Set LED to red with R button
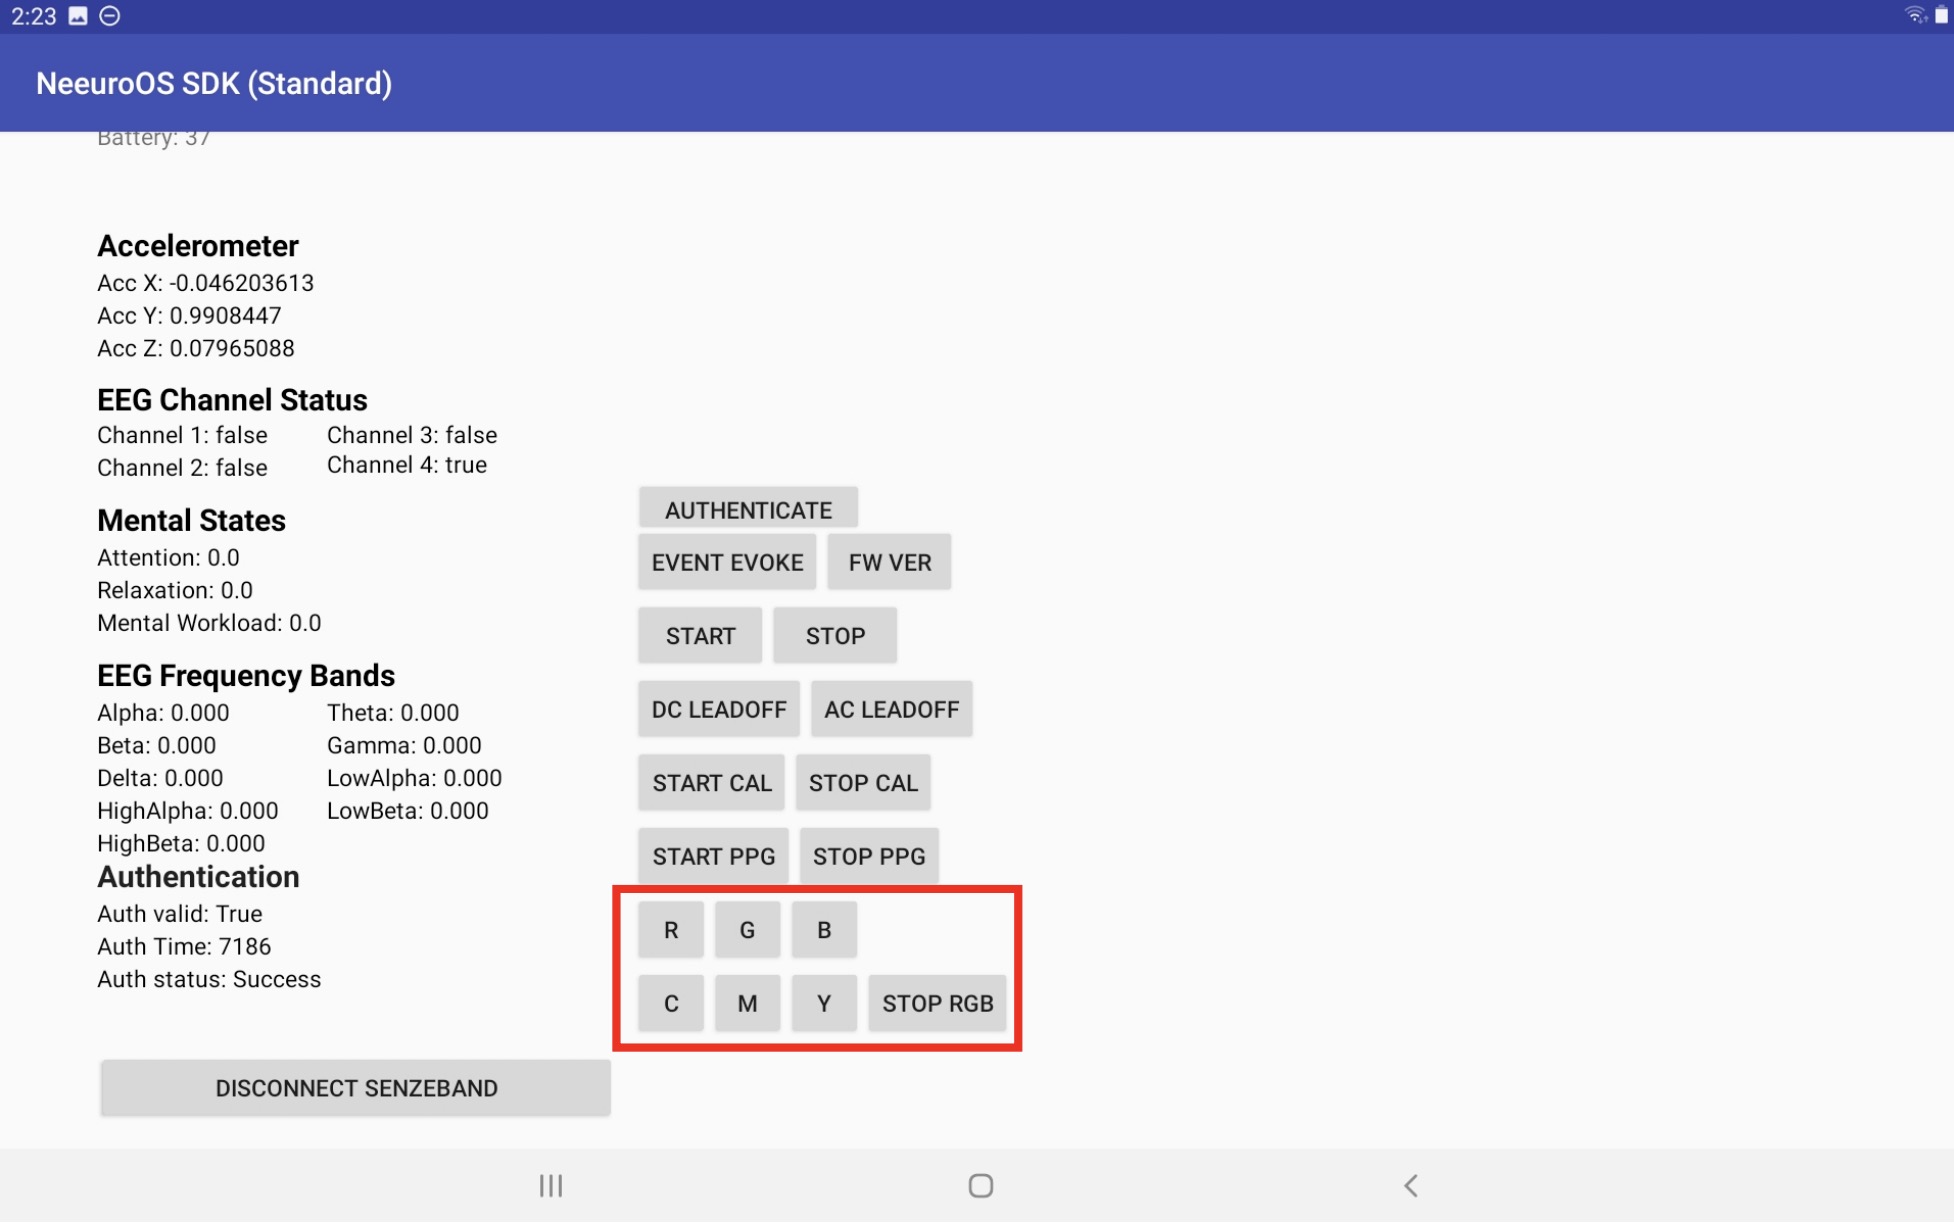The height and width of the screenshot is (1224, 1954). click(670, 929)
